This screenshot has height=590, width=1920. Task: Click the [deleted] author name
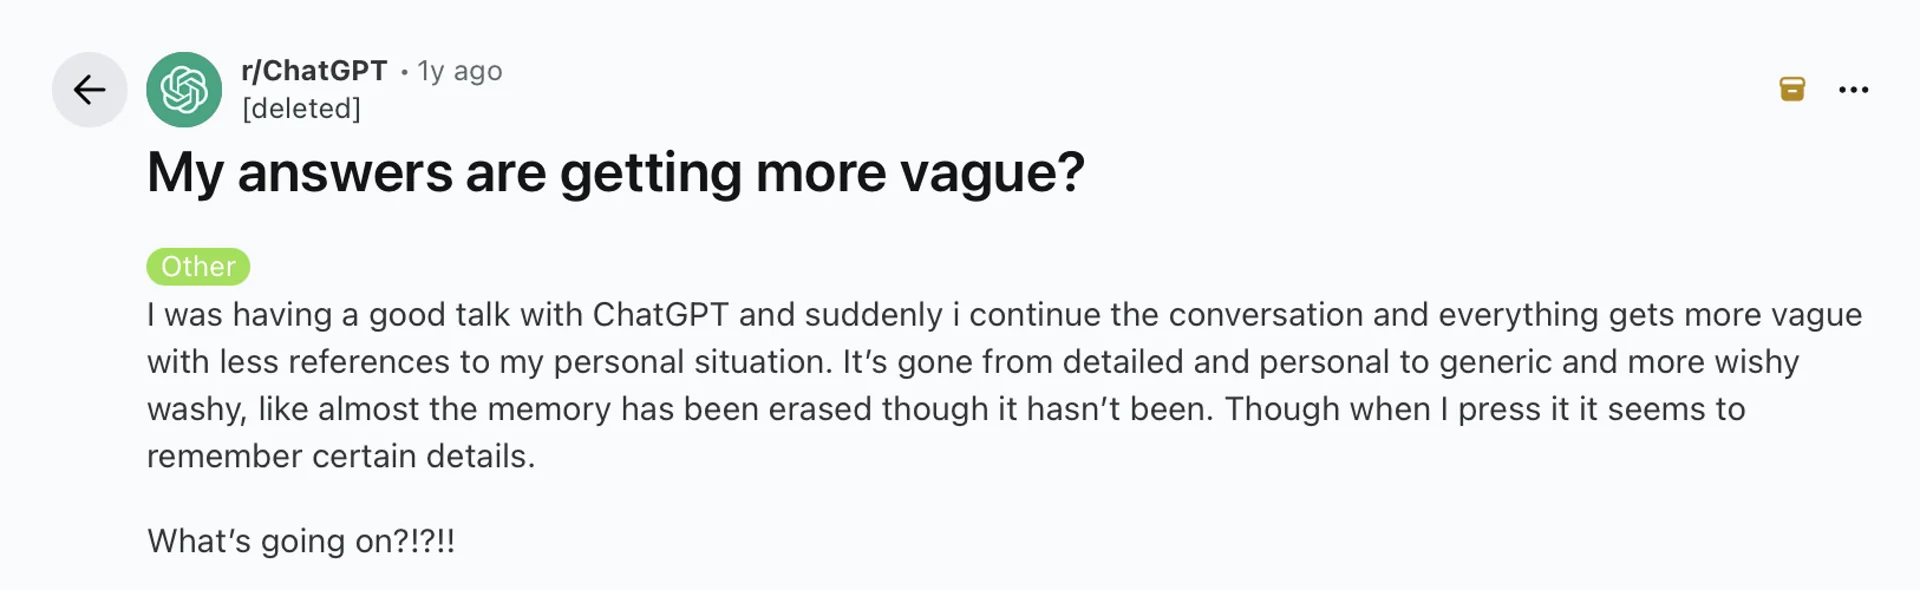pyautogui.click(x=302, y=108)
